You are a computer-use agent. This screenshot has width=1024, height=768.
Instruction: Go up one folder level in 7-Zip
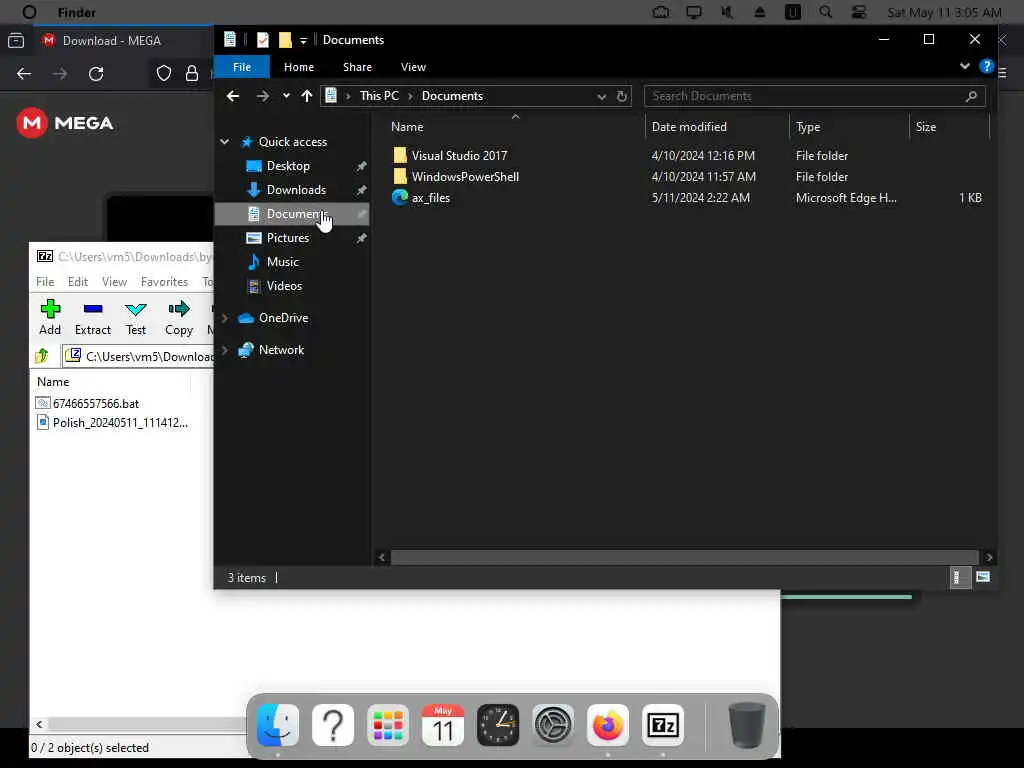pos(42,356)
